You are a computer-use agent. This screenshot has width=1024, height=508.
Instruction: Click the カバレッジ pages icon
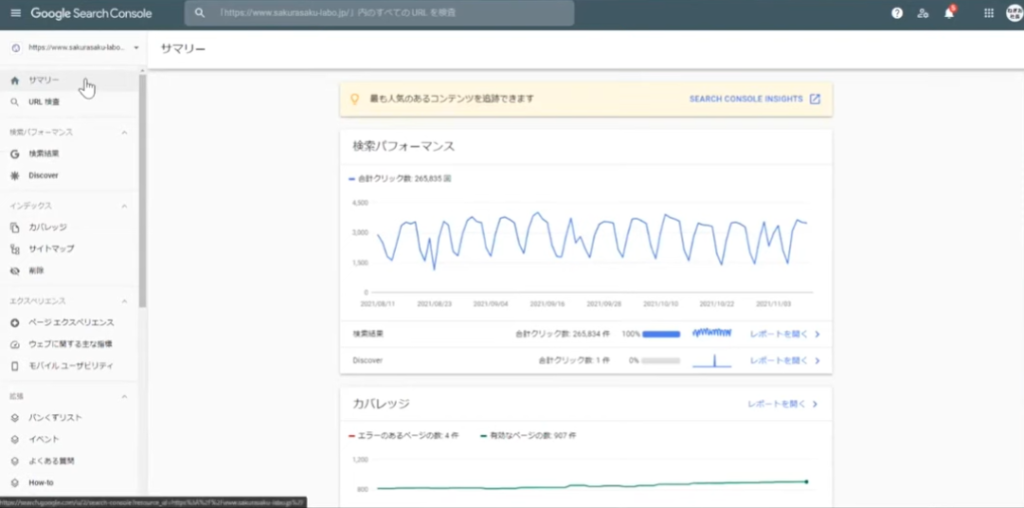coord(15,227)
